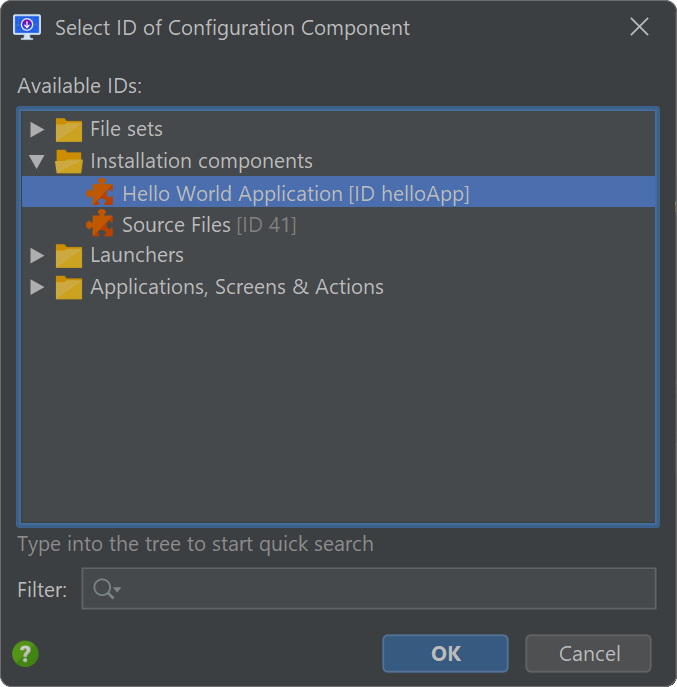
Task: Click the green help question mark icon
Action: coord(25,654)
